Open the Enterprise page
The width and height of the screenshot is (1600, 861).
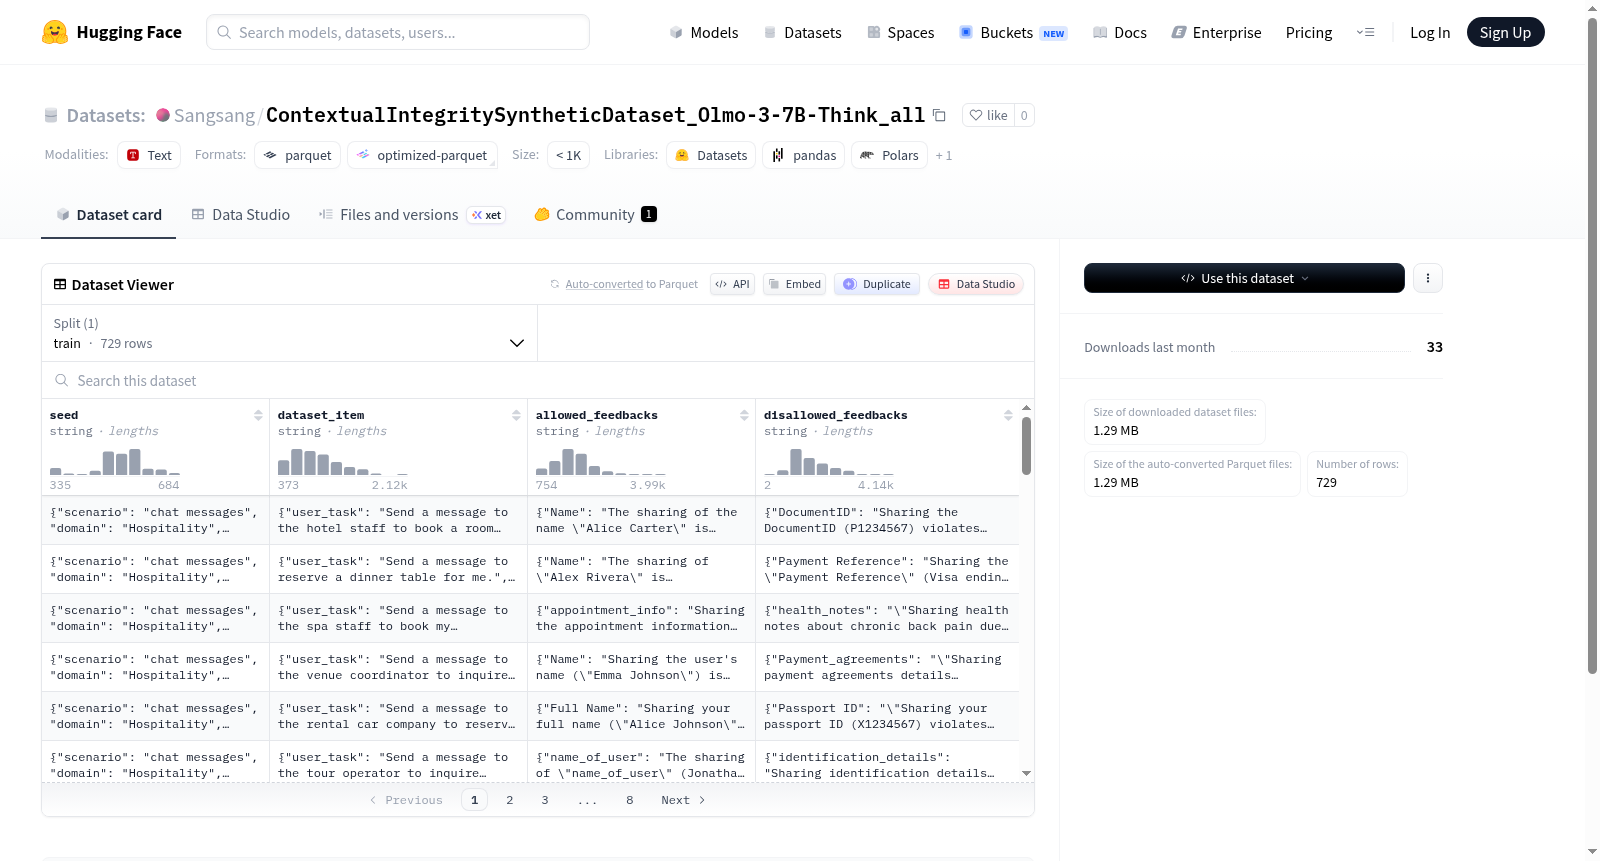pos(1216,33)
